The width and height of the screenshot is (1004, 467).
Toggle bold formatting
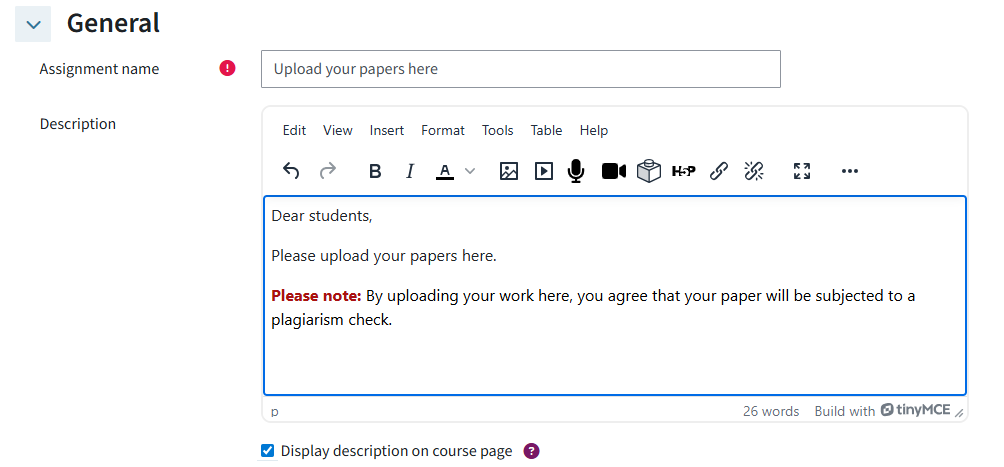pos(375,171)
